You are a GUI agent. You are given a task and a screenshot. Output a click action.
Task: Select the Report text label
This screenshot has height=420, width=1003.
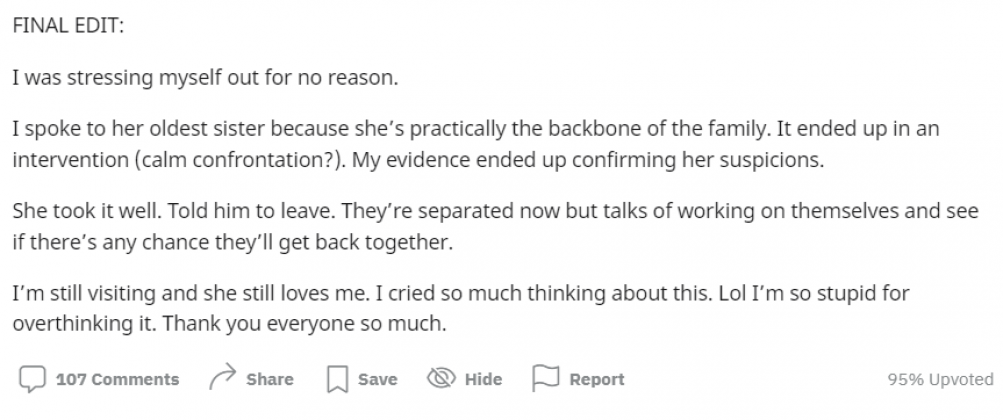(x=597, y=379)
